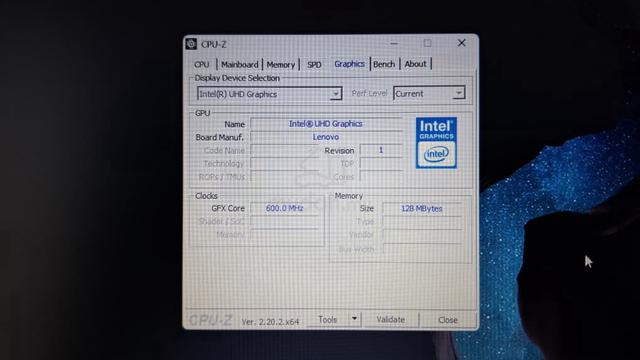
Task: Click the Memory Size 128 MBytes field
Action: (422, 209)
